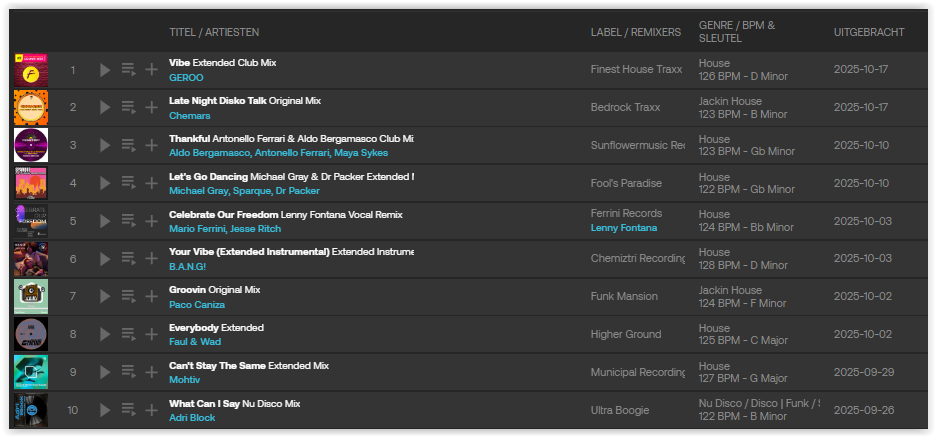Play the track Vibe Extended Club Mix
This screenshot has width=936, height=437.
105,70
